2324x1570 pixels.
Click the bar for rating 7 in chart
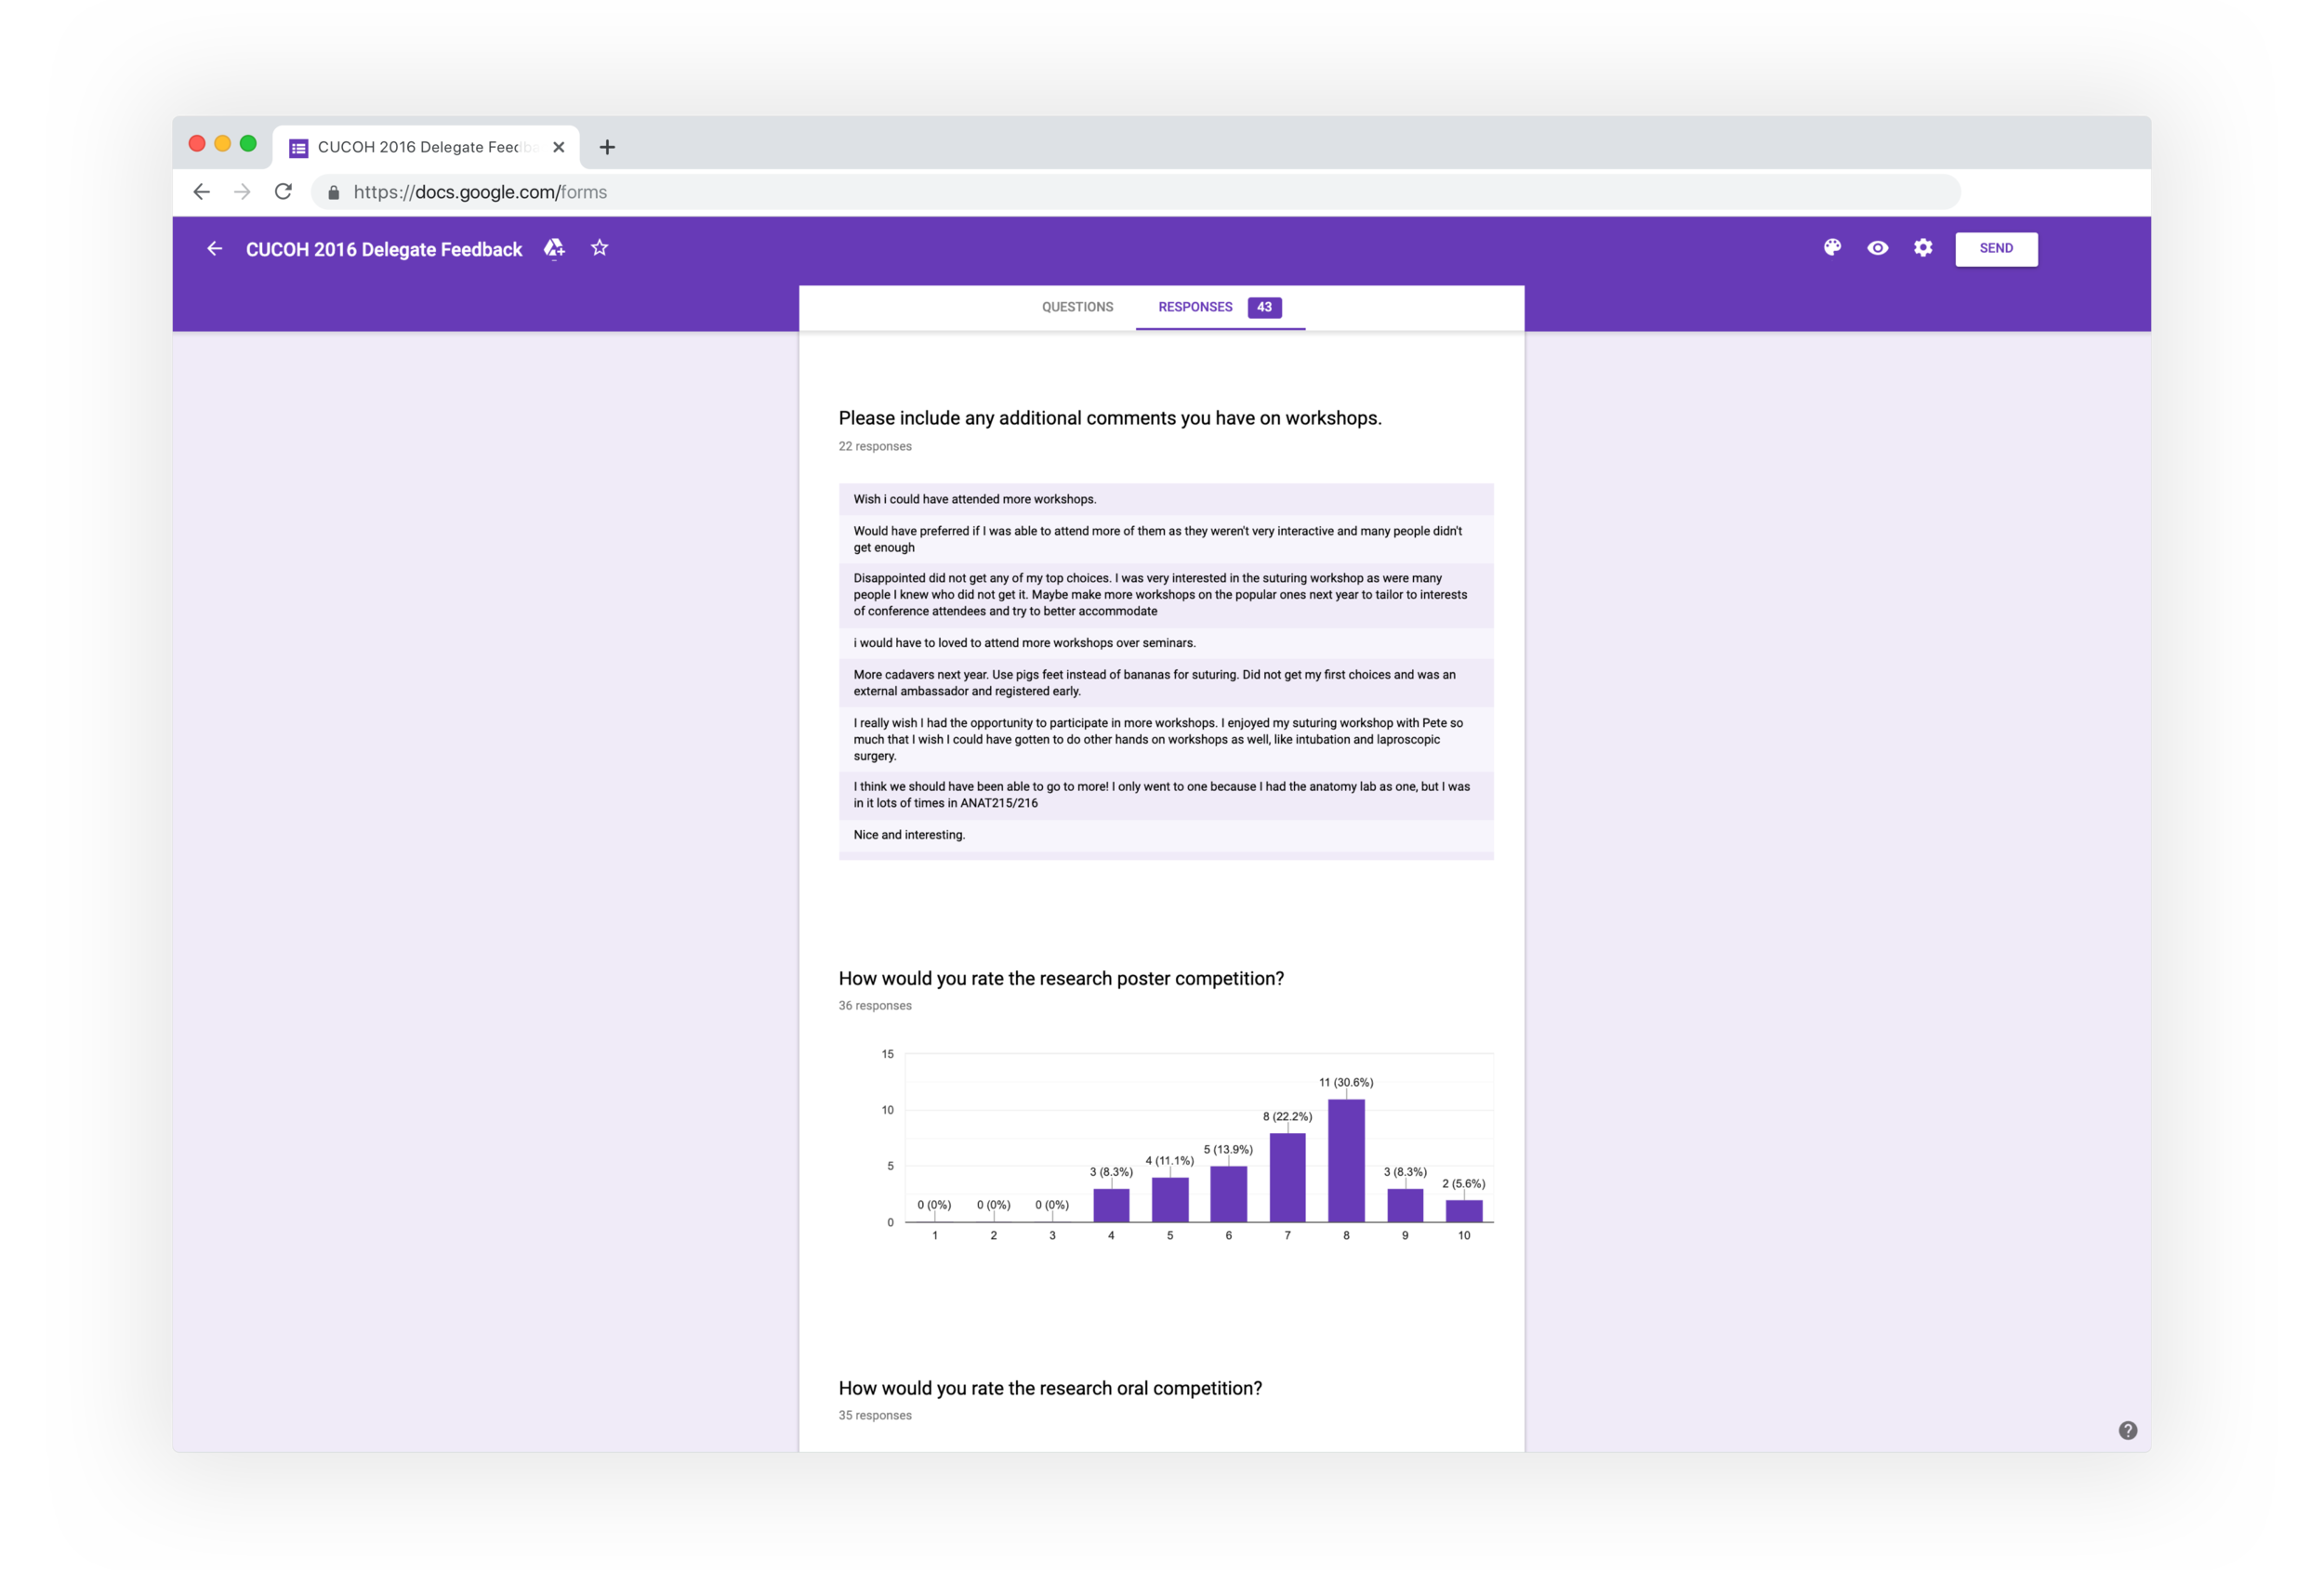1287,1177
